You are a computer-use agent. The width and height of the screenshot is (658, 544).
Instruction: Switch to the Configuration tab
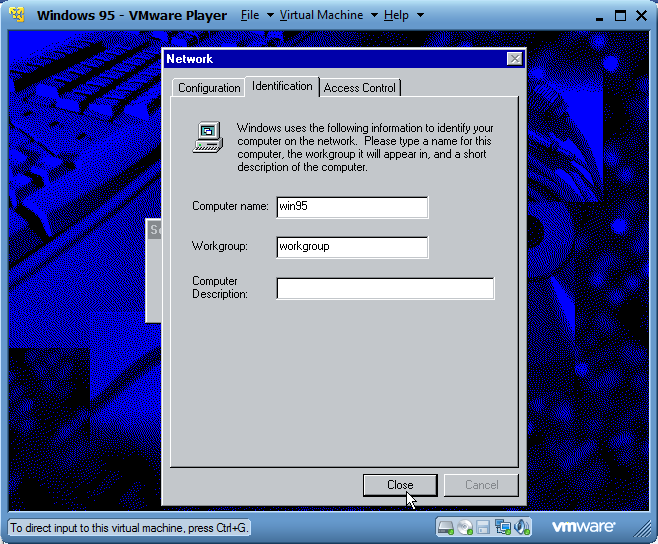[209, 88]
